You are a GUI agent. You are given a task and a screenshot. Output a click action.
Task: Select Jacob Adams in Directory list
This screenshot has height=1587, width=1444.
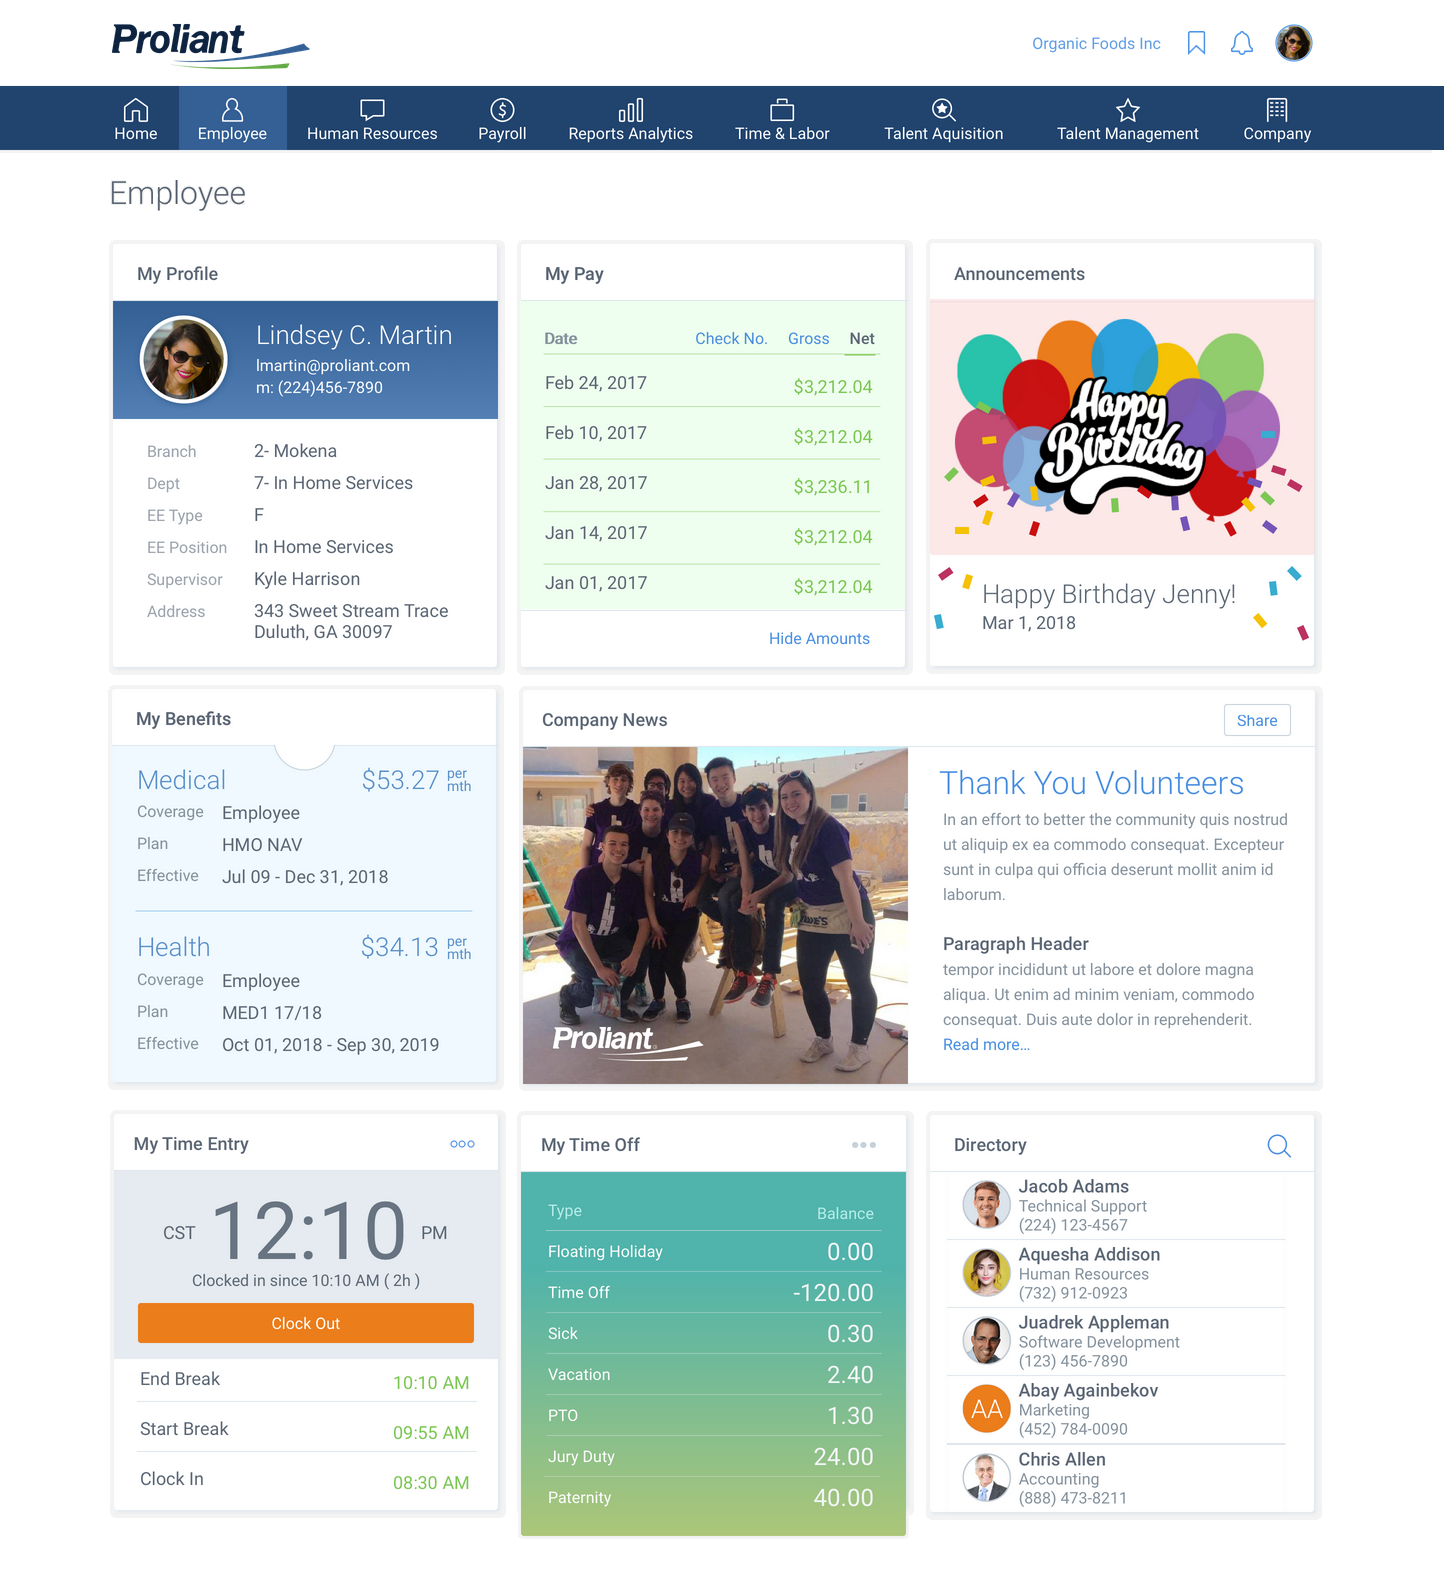click(x=1074, y=1187)
